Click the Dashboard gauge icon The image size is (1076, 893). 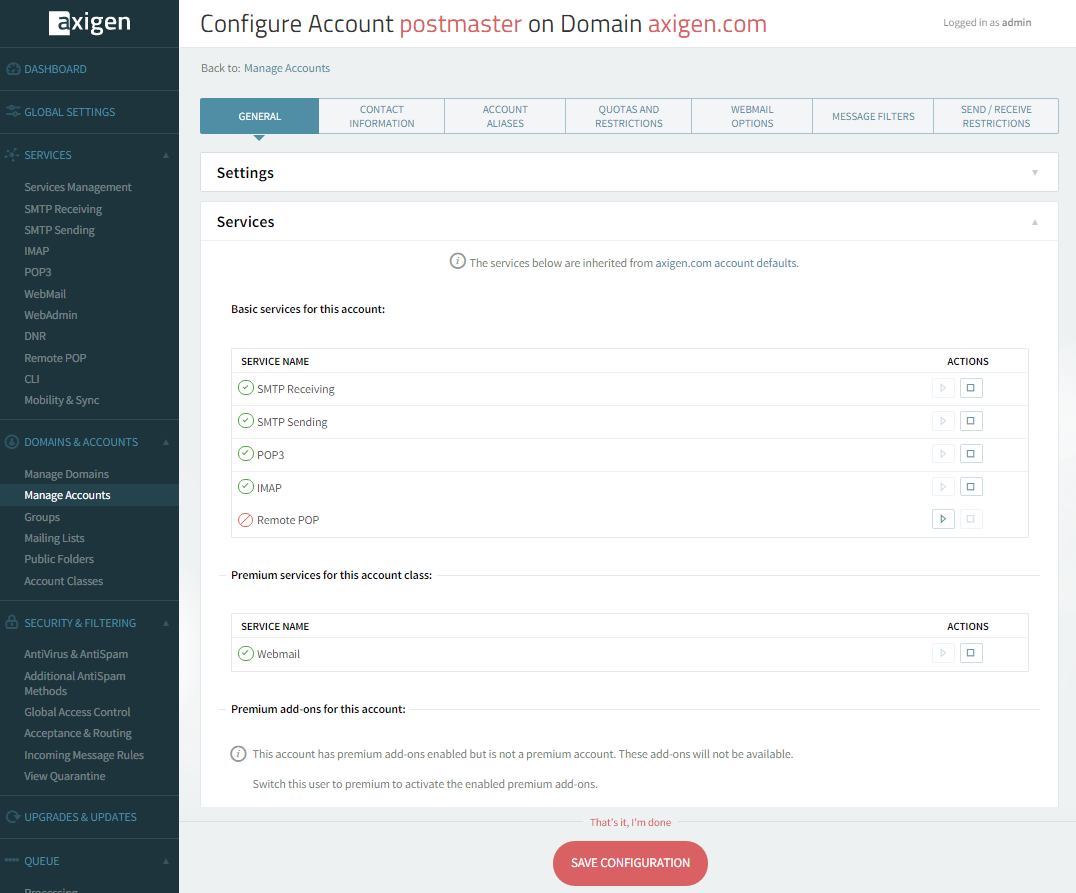[13, 69]
